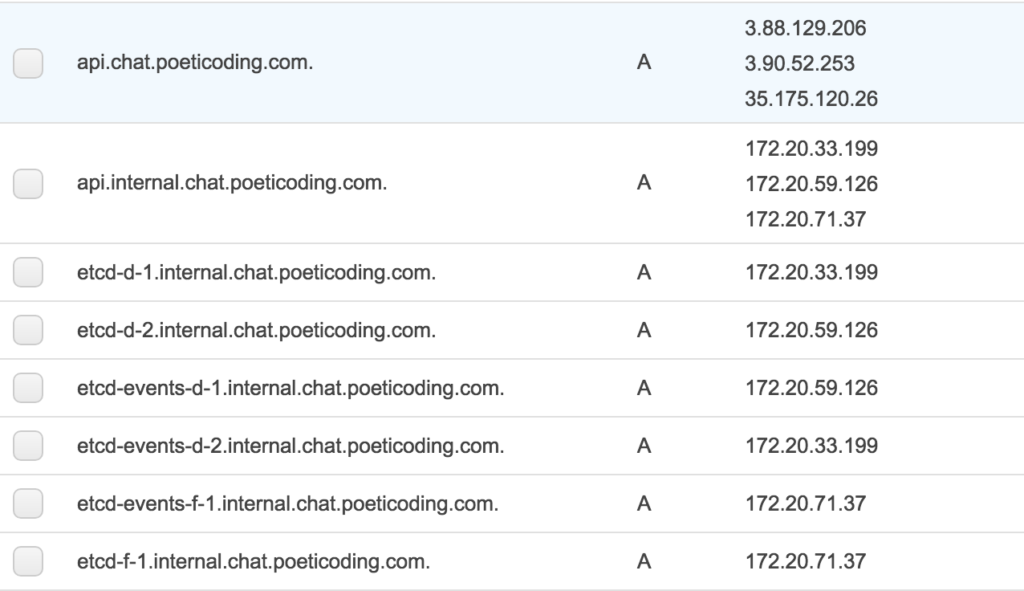1024x591 pixels.
Task: Check the box for api.chat.poeticoding.com record
Action: (x=28, y=63)
